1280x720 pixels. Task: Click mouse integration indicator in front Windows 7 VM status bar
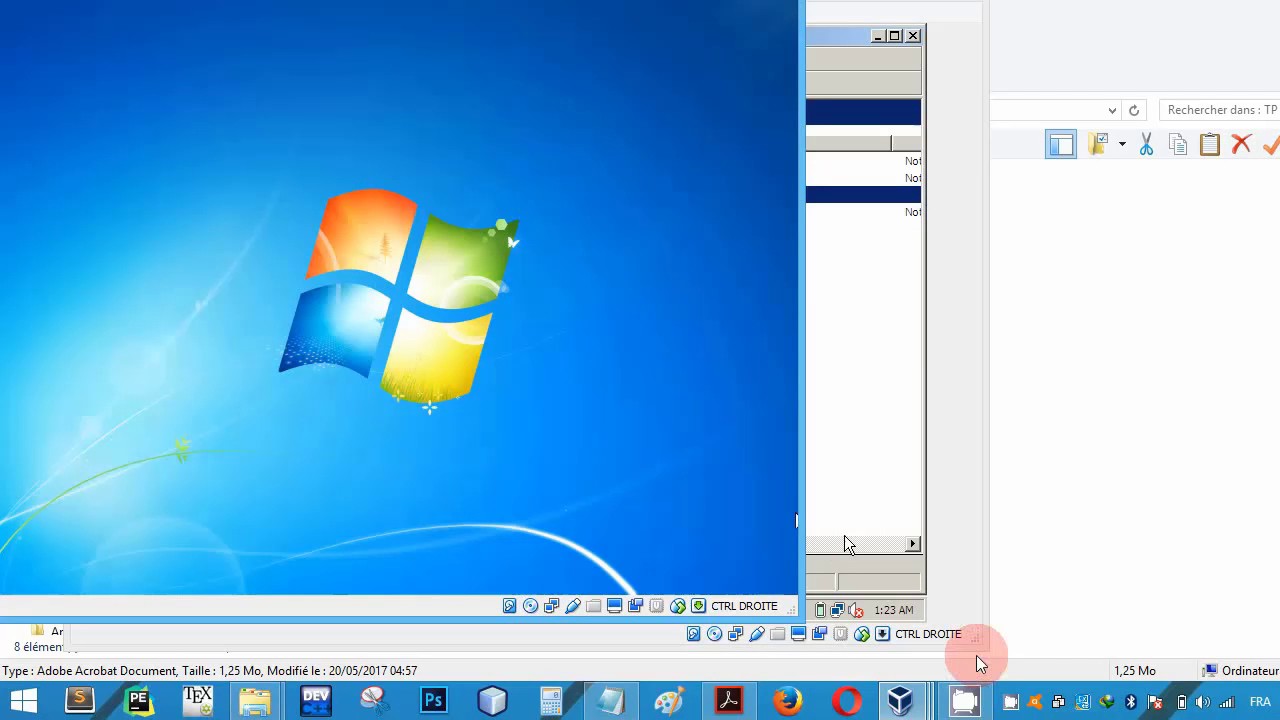678,606
